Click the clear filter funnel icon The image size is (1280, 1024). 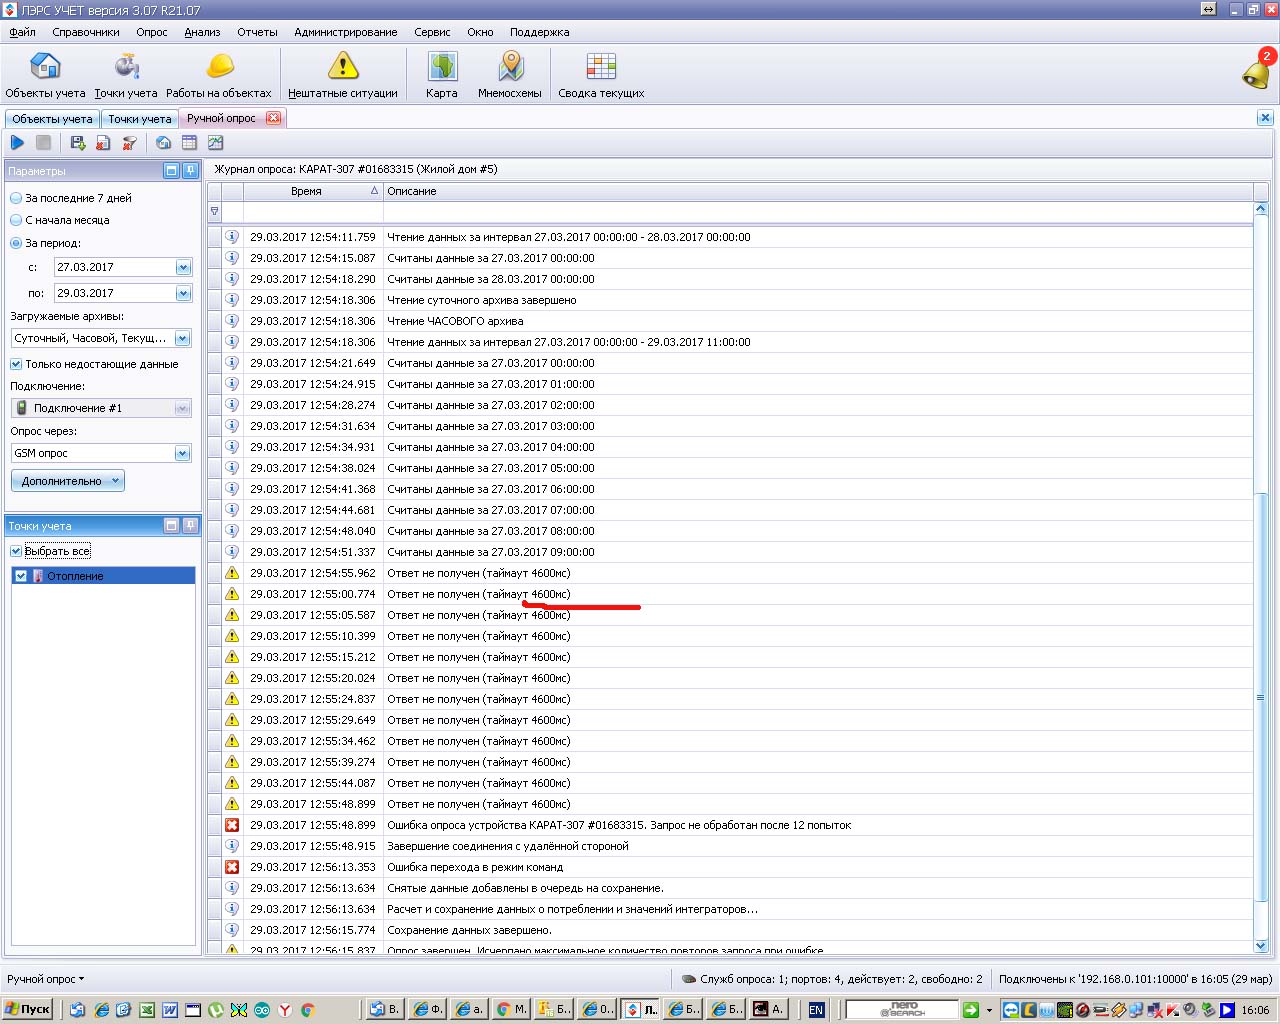(x=129, y=143)
